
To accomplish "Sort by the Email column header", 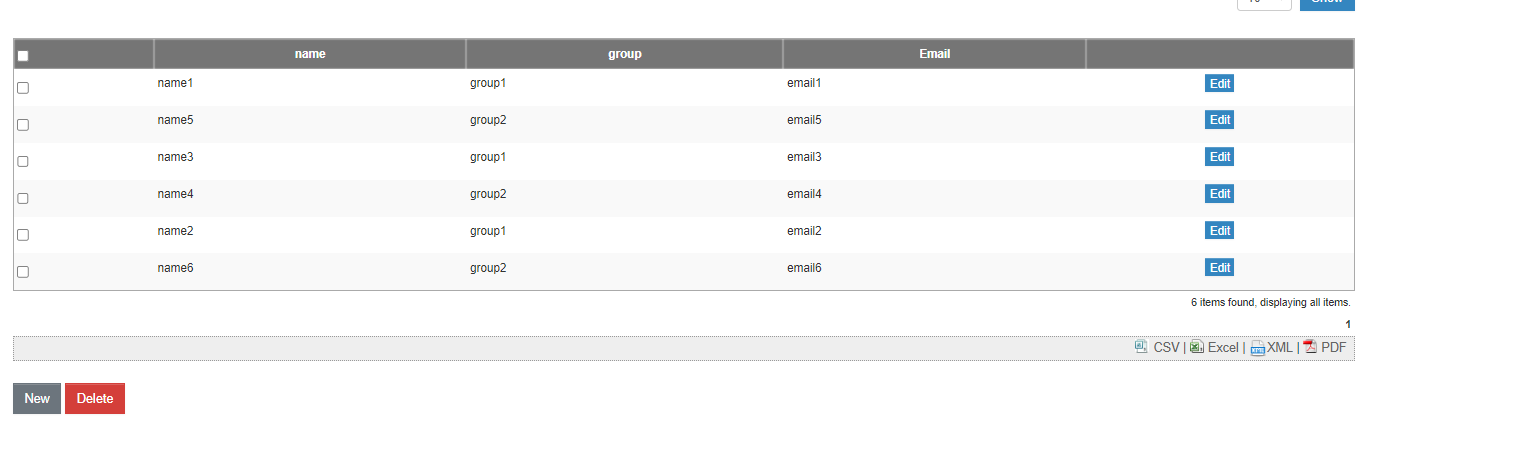I will (x=934, y=54).
